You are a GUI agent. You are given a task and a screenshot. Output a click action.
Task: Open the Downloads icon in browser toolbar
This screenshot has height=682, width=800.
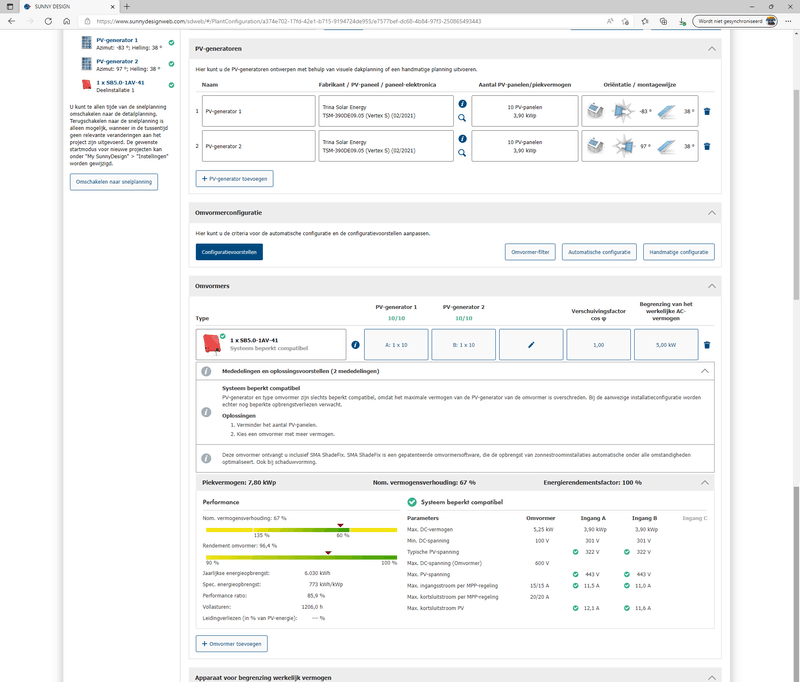pos(682,21)
